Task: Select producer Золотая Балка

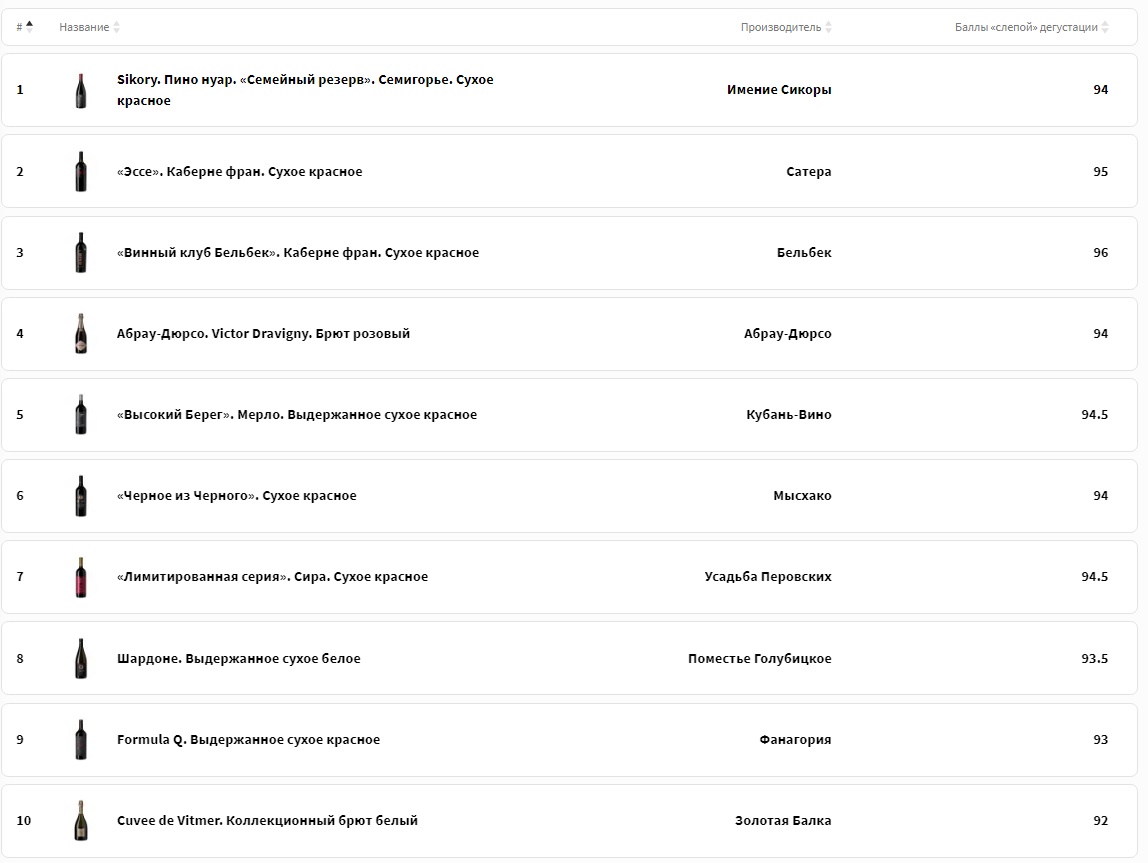Action: click(782, 821)
